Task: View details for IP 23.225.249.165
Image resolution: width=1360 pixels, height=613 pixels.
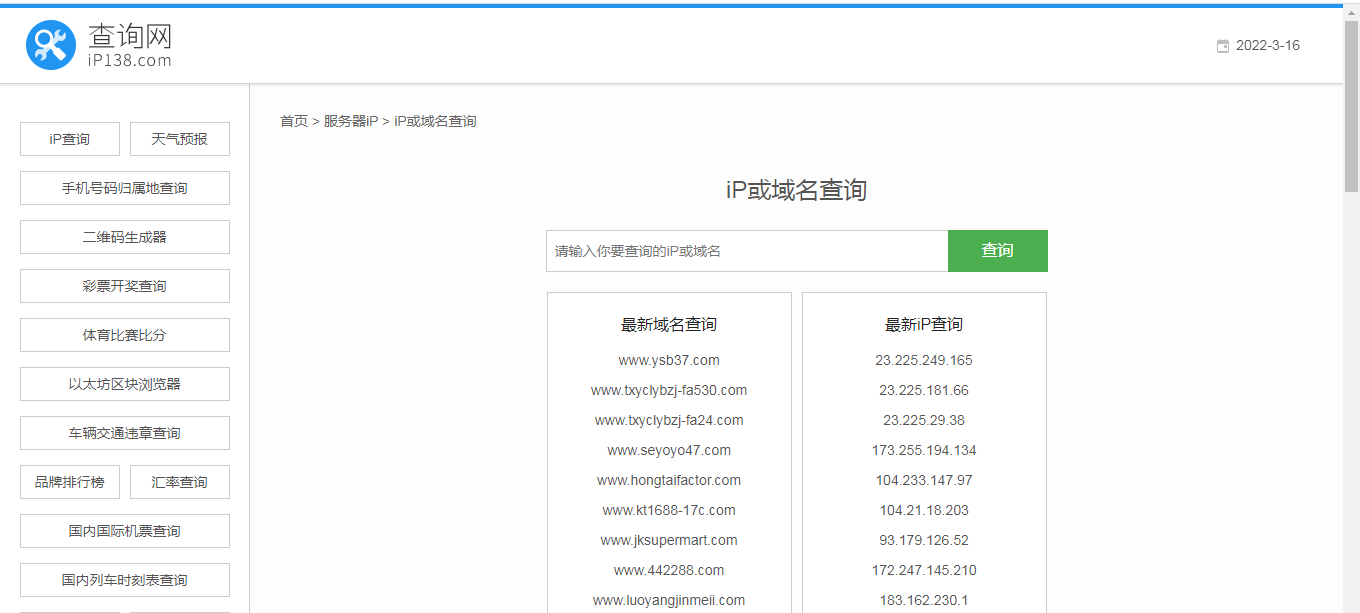Action: point(923,360)
